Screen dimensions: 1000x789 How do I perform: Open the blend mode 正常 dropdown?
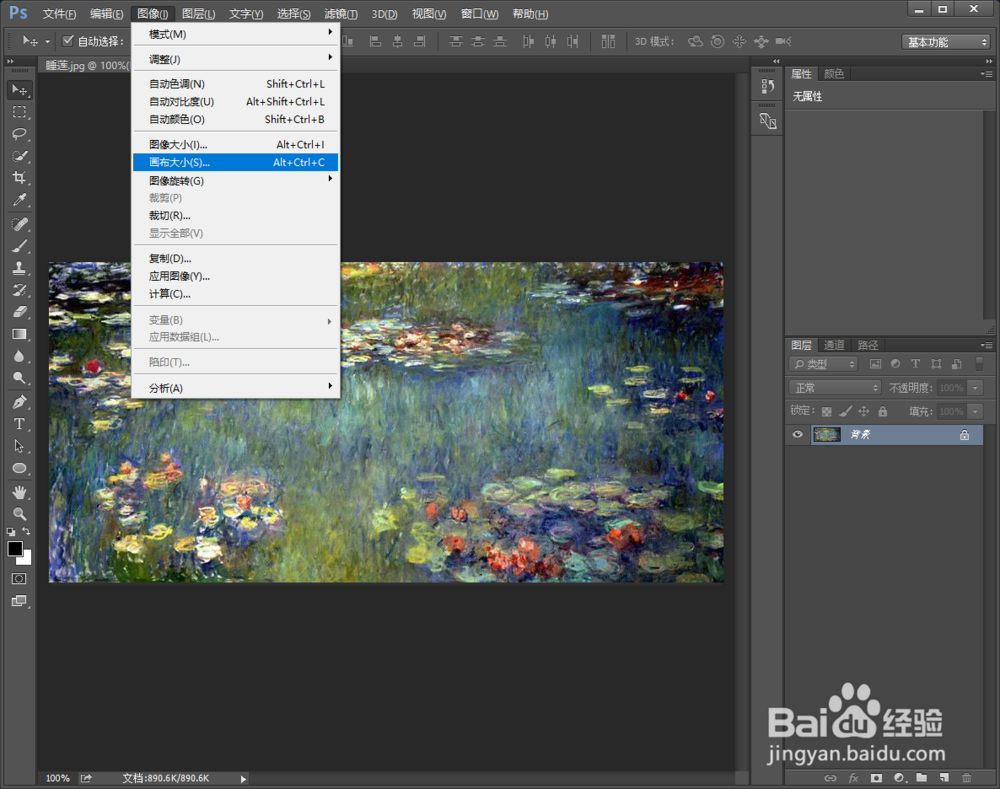click(x=835, y=388)
